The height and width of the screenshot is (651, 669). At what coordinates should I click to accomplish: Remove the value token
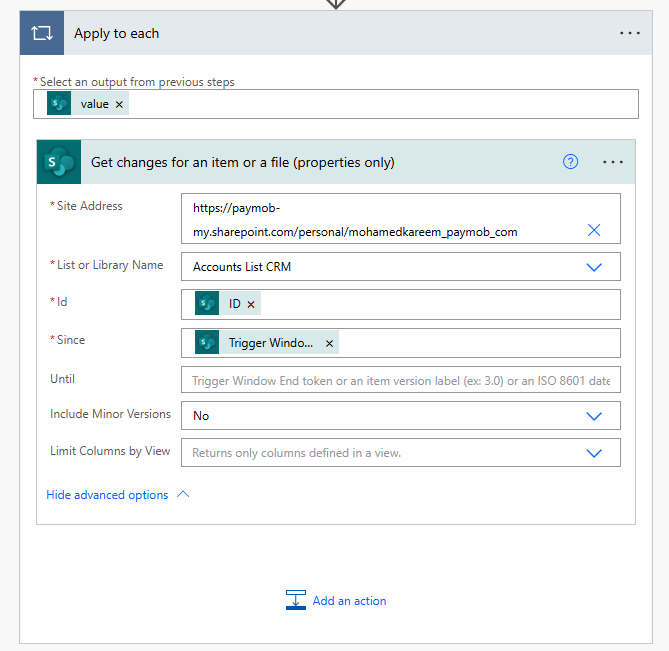click(x=119, y=105)
